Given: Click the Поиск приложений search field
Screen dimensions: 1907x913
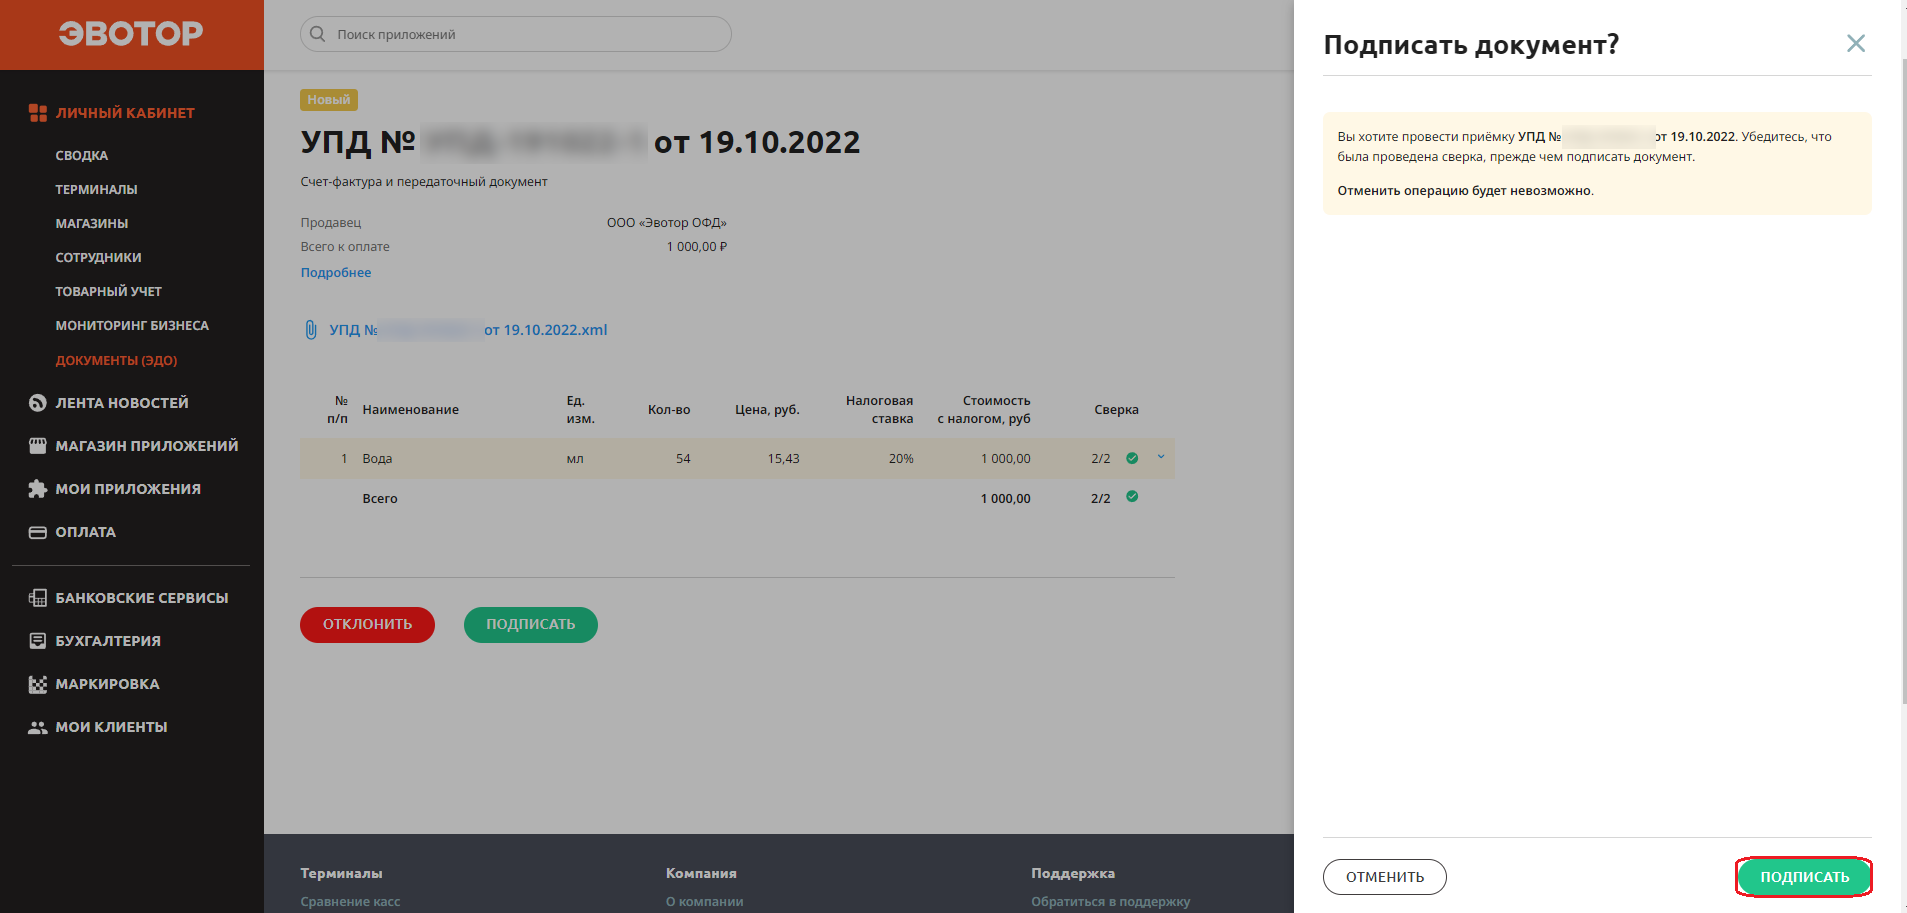Looking at the screenshot, I should [516, 34].
